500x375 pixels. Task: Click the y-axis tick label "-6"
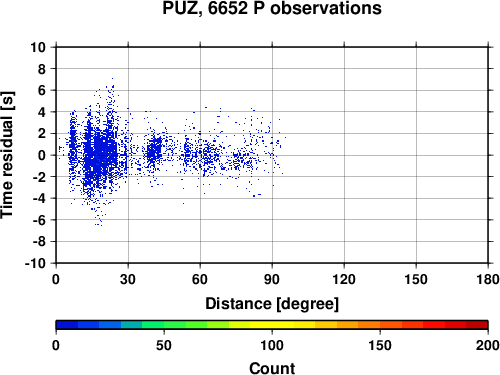(x=39, y=220)
